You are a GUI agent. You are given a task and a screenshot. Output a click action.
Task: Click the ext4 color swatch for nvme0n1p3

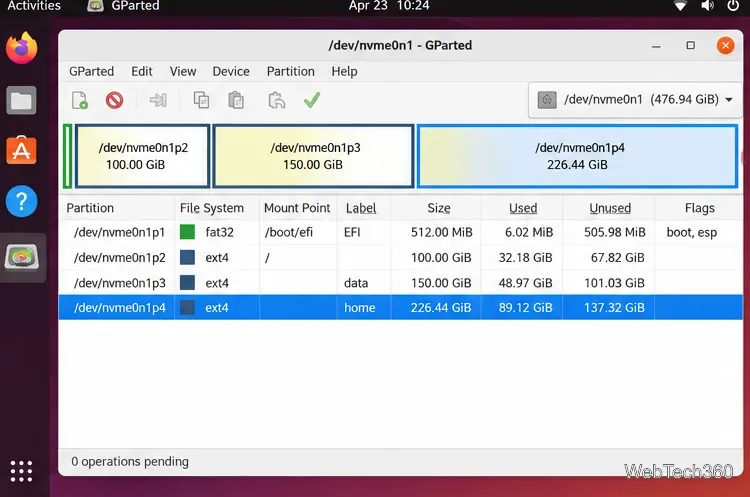point(188,283)
